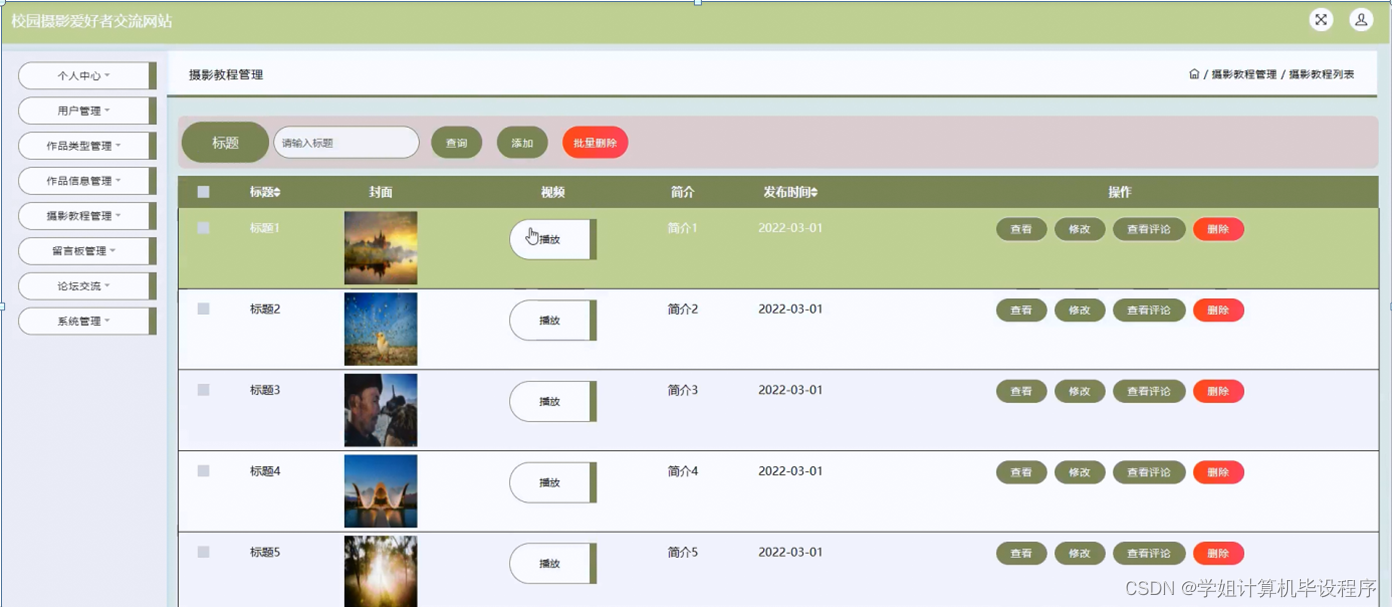The height and width of the screenshot is (607, 1392).
Task: Click 修改 button in 标题5 row
Action: 1080,553
